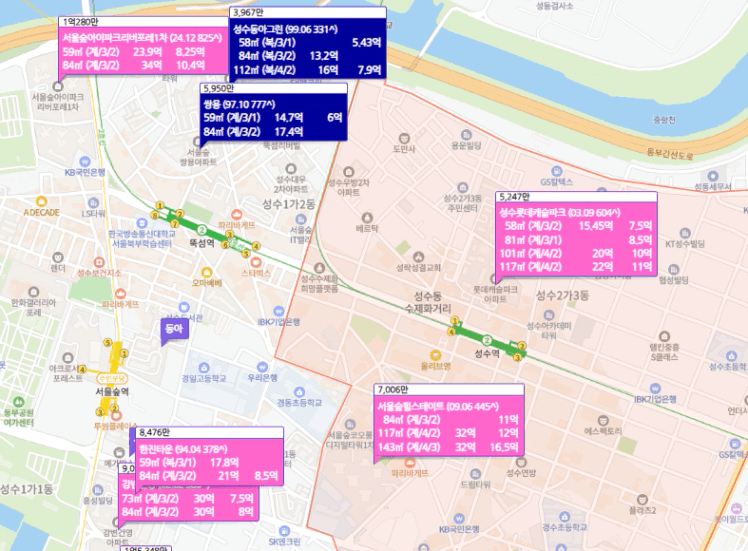The image size is (748, 551).
Task: Click the 서울숲IT밸리 building icon
Action: (x=301, y=219)
